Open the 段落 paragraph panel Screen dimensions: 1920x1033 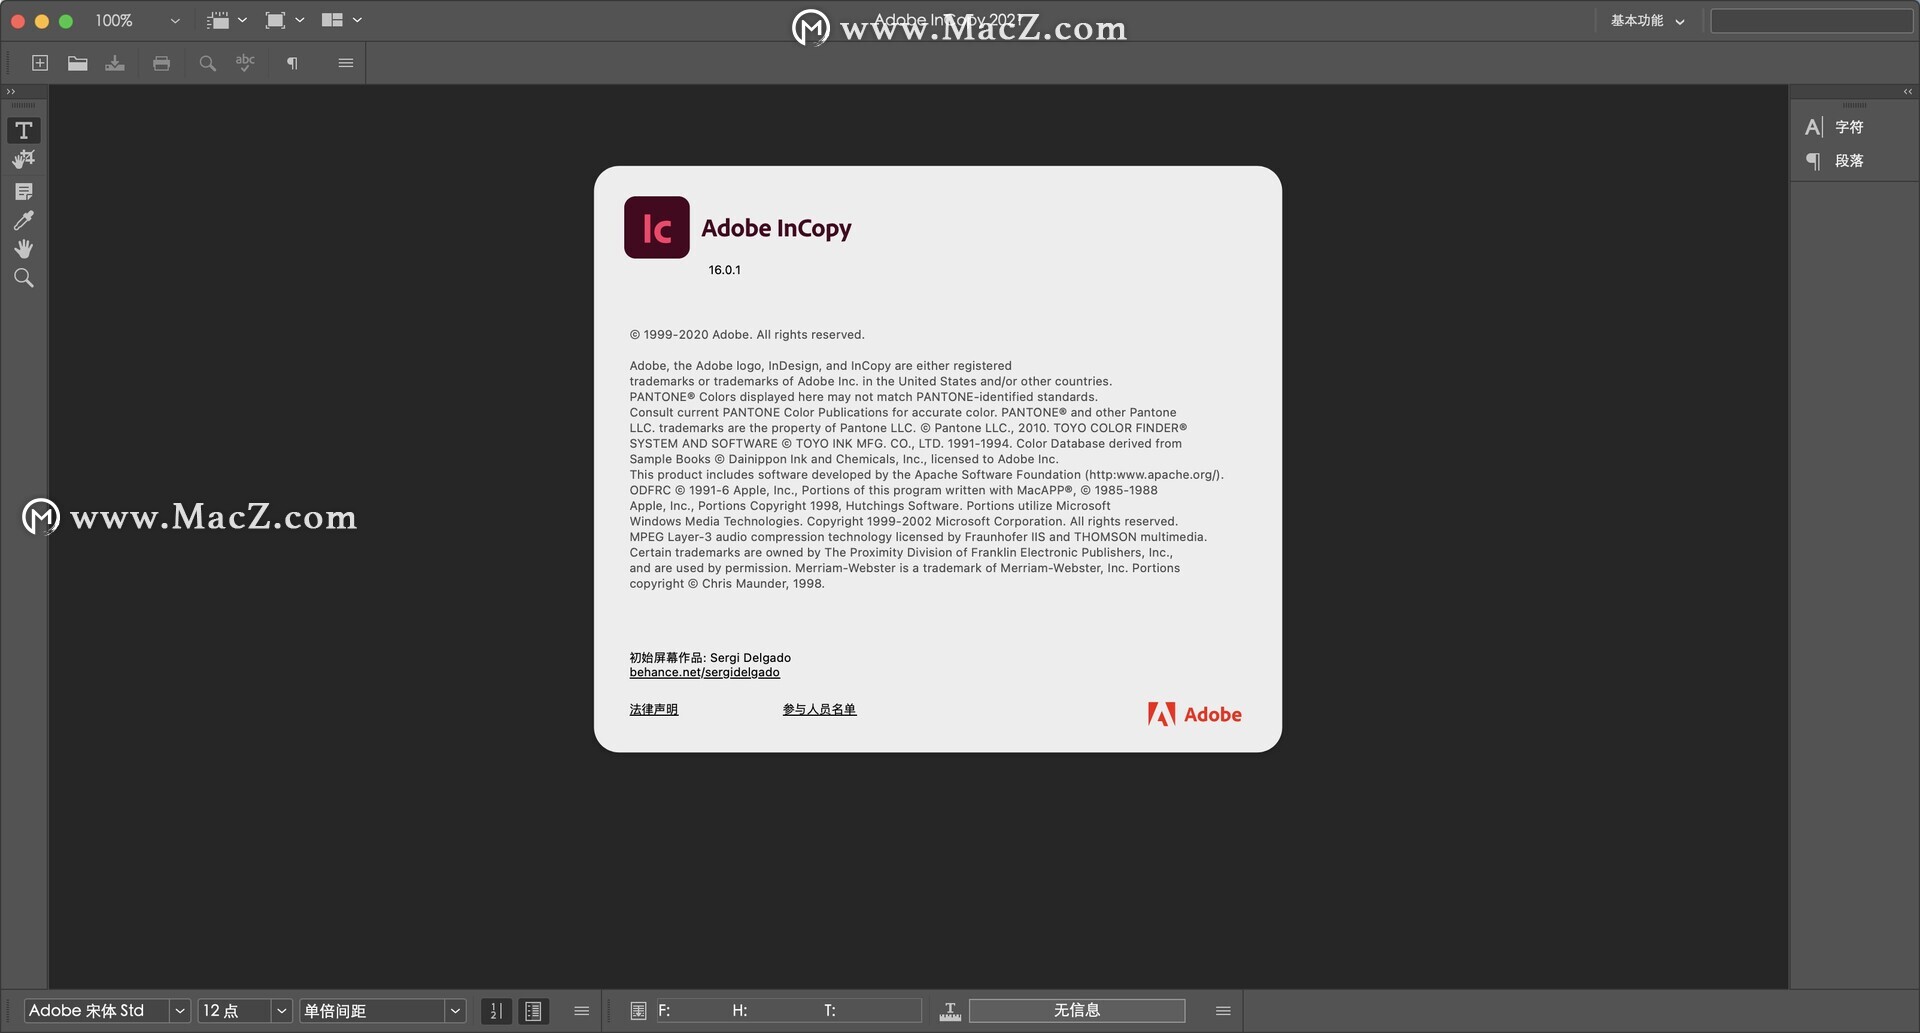pos(1835,160)
